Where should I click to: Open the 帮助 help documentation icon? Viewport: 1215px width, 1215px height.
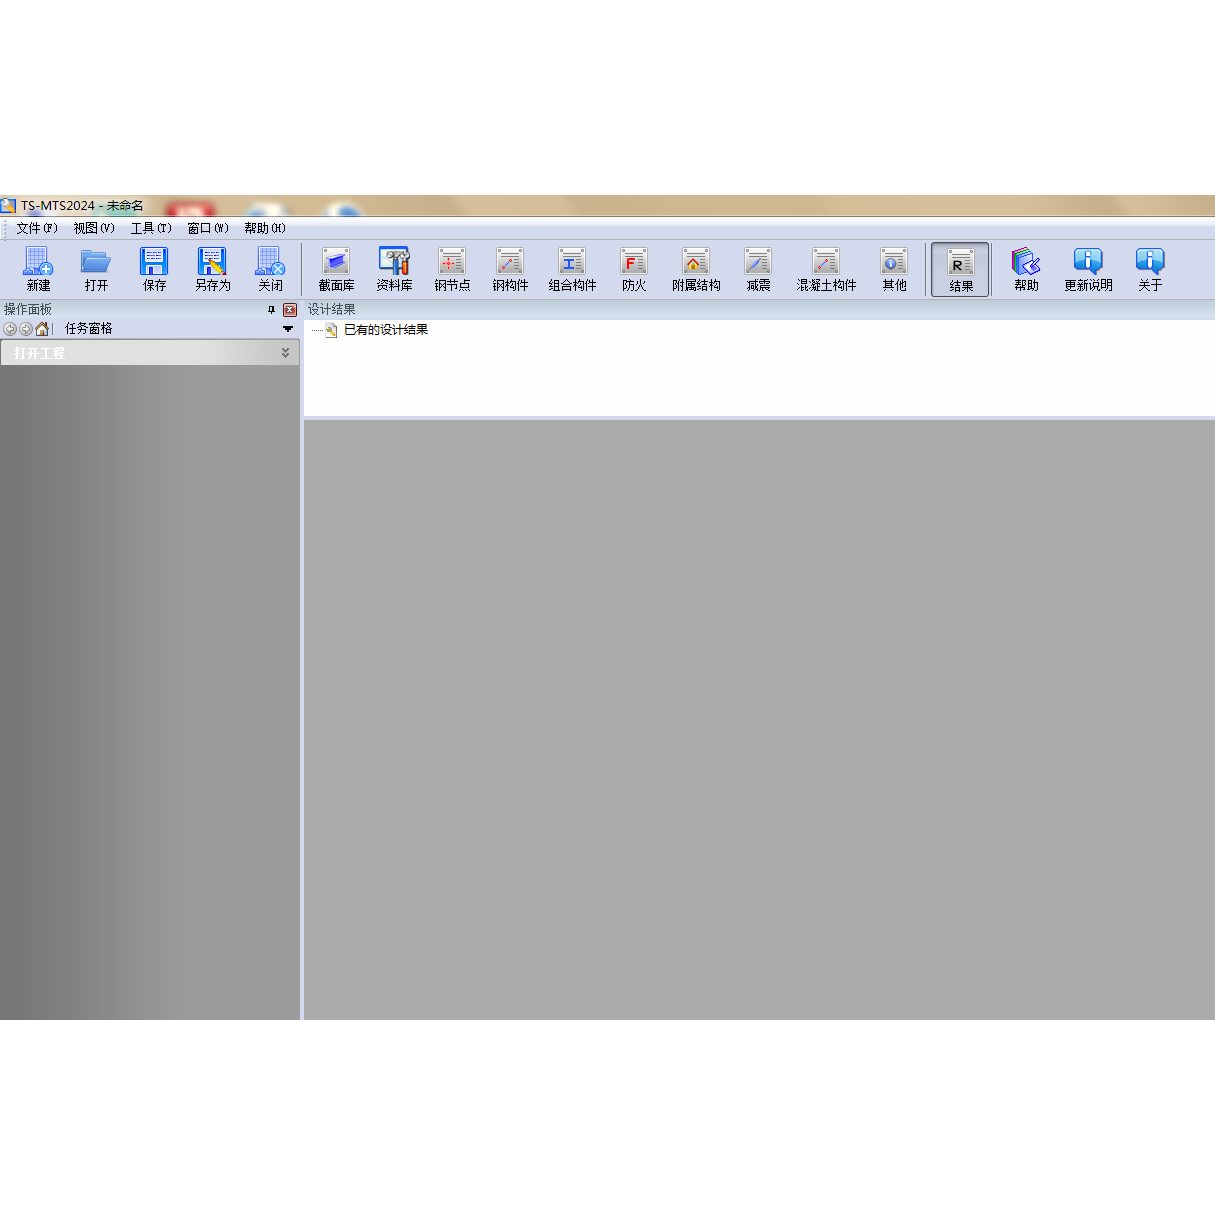(x=1026, y=269)
